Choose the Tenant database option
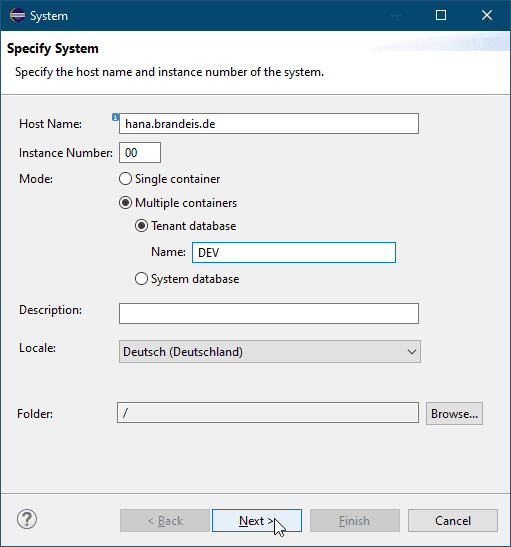Image resolution: width=511 pixels, height=547 pixels. pyautogui.click(x=141, y=226)
